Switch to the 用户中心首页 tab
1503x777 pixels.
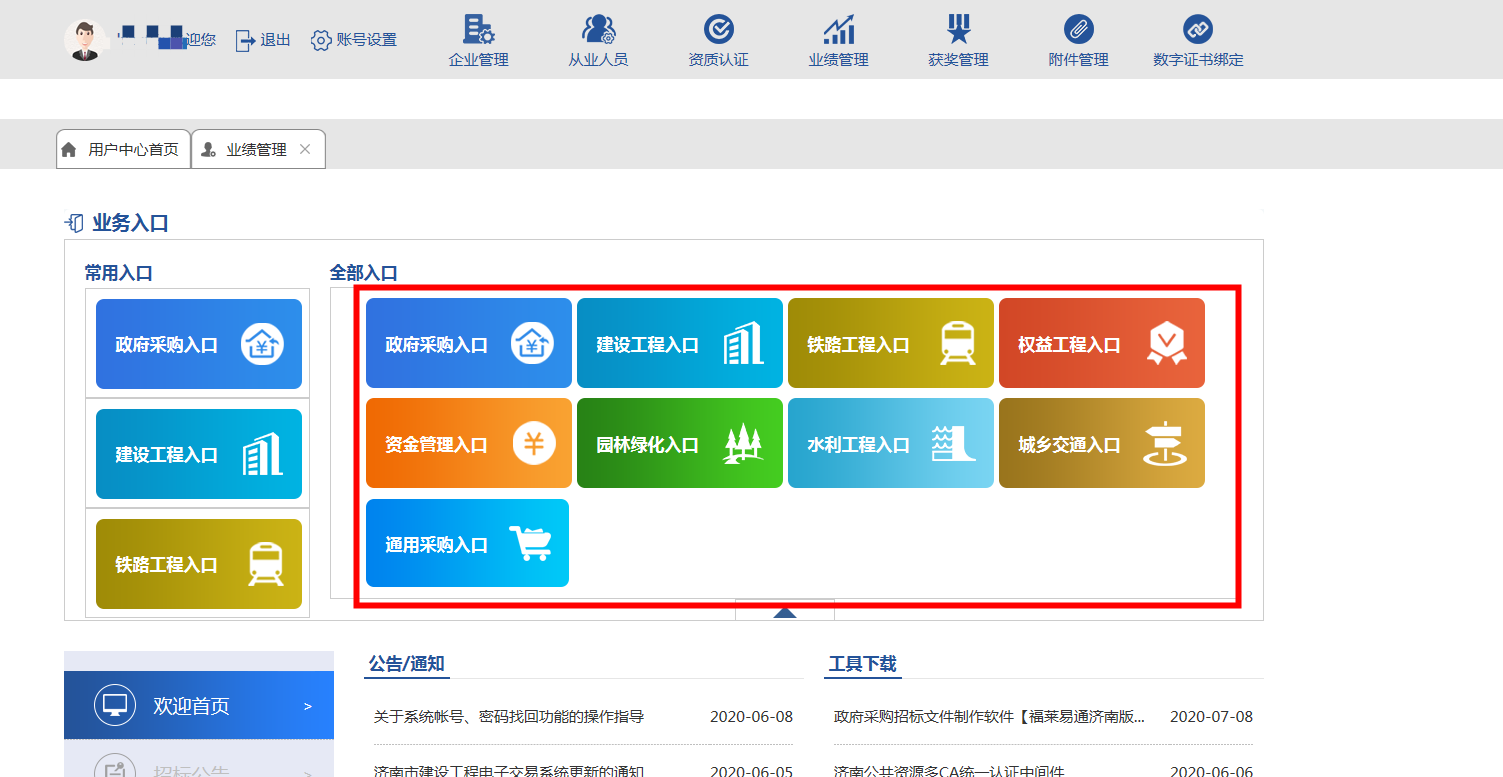click(x=123, y=150)
